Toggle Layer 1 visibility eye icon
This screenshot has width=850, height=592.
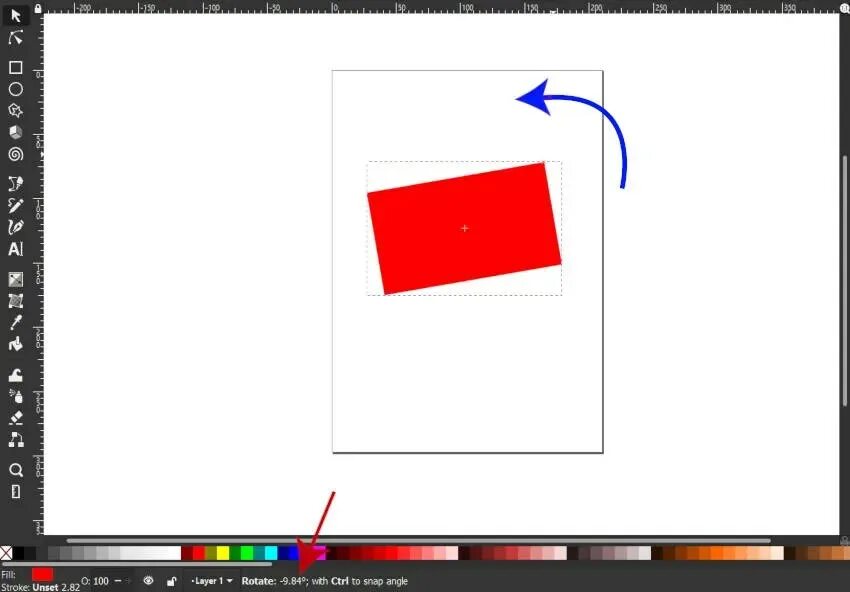pyautogui.click(x=148, y=581)
